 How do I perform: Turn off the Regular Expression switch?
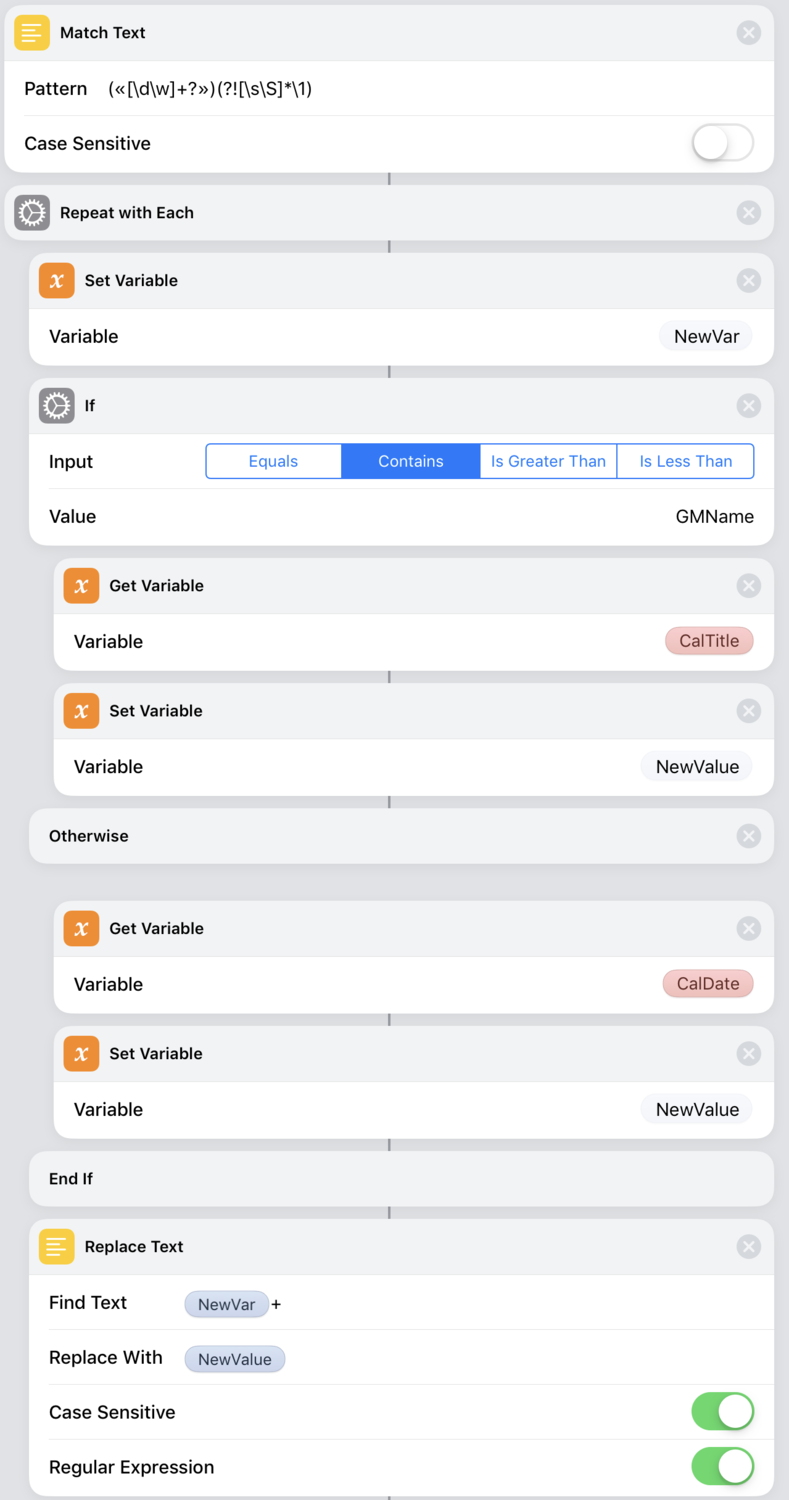722,1467
